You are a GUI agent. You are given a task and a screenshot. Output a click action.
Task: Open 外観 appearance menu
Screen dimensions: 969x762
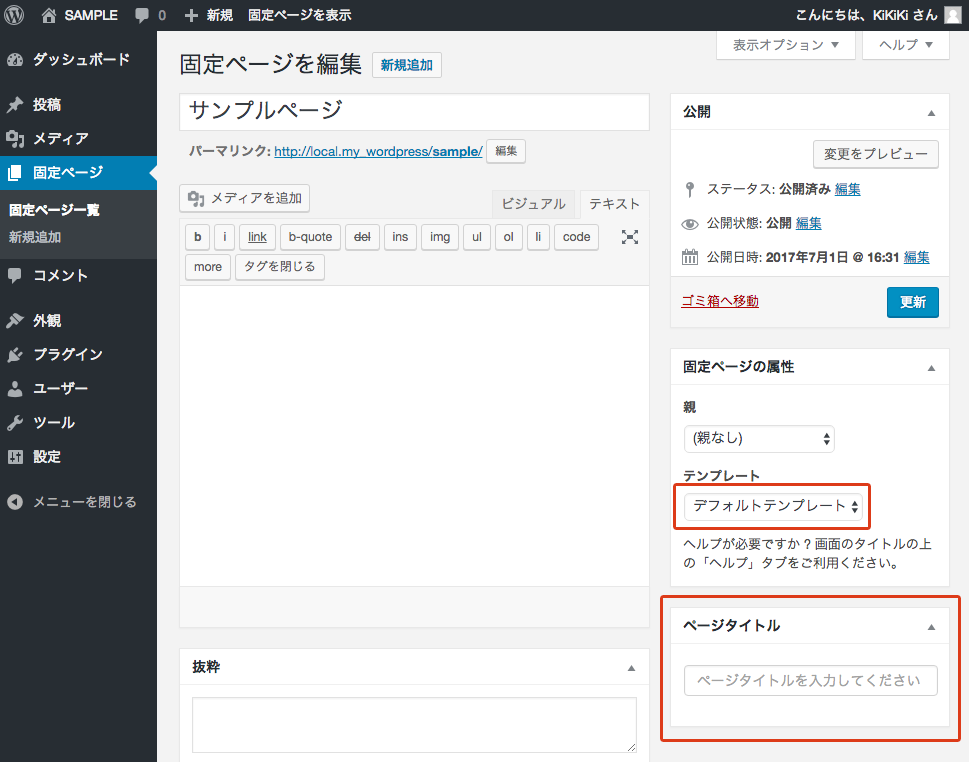(78, 320)
